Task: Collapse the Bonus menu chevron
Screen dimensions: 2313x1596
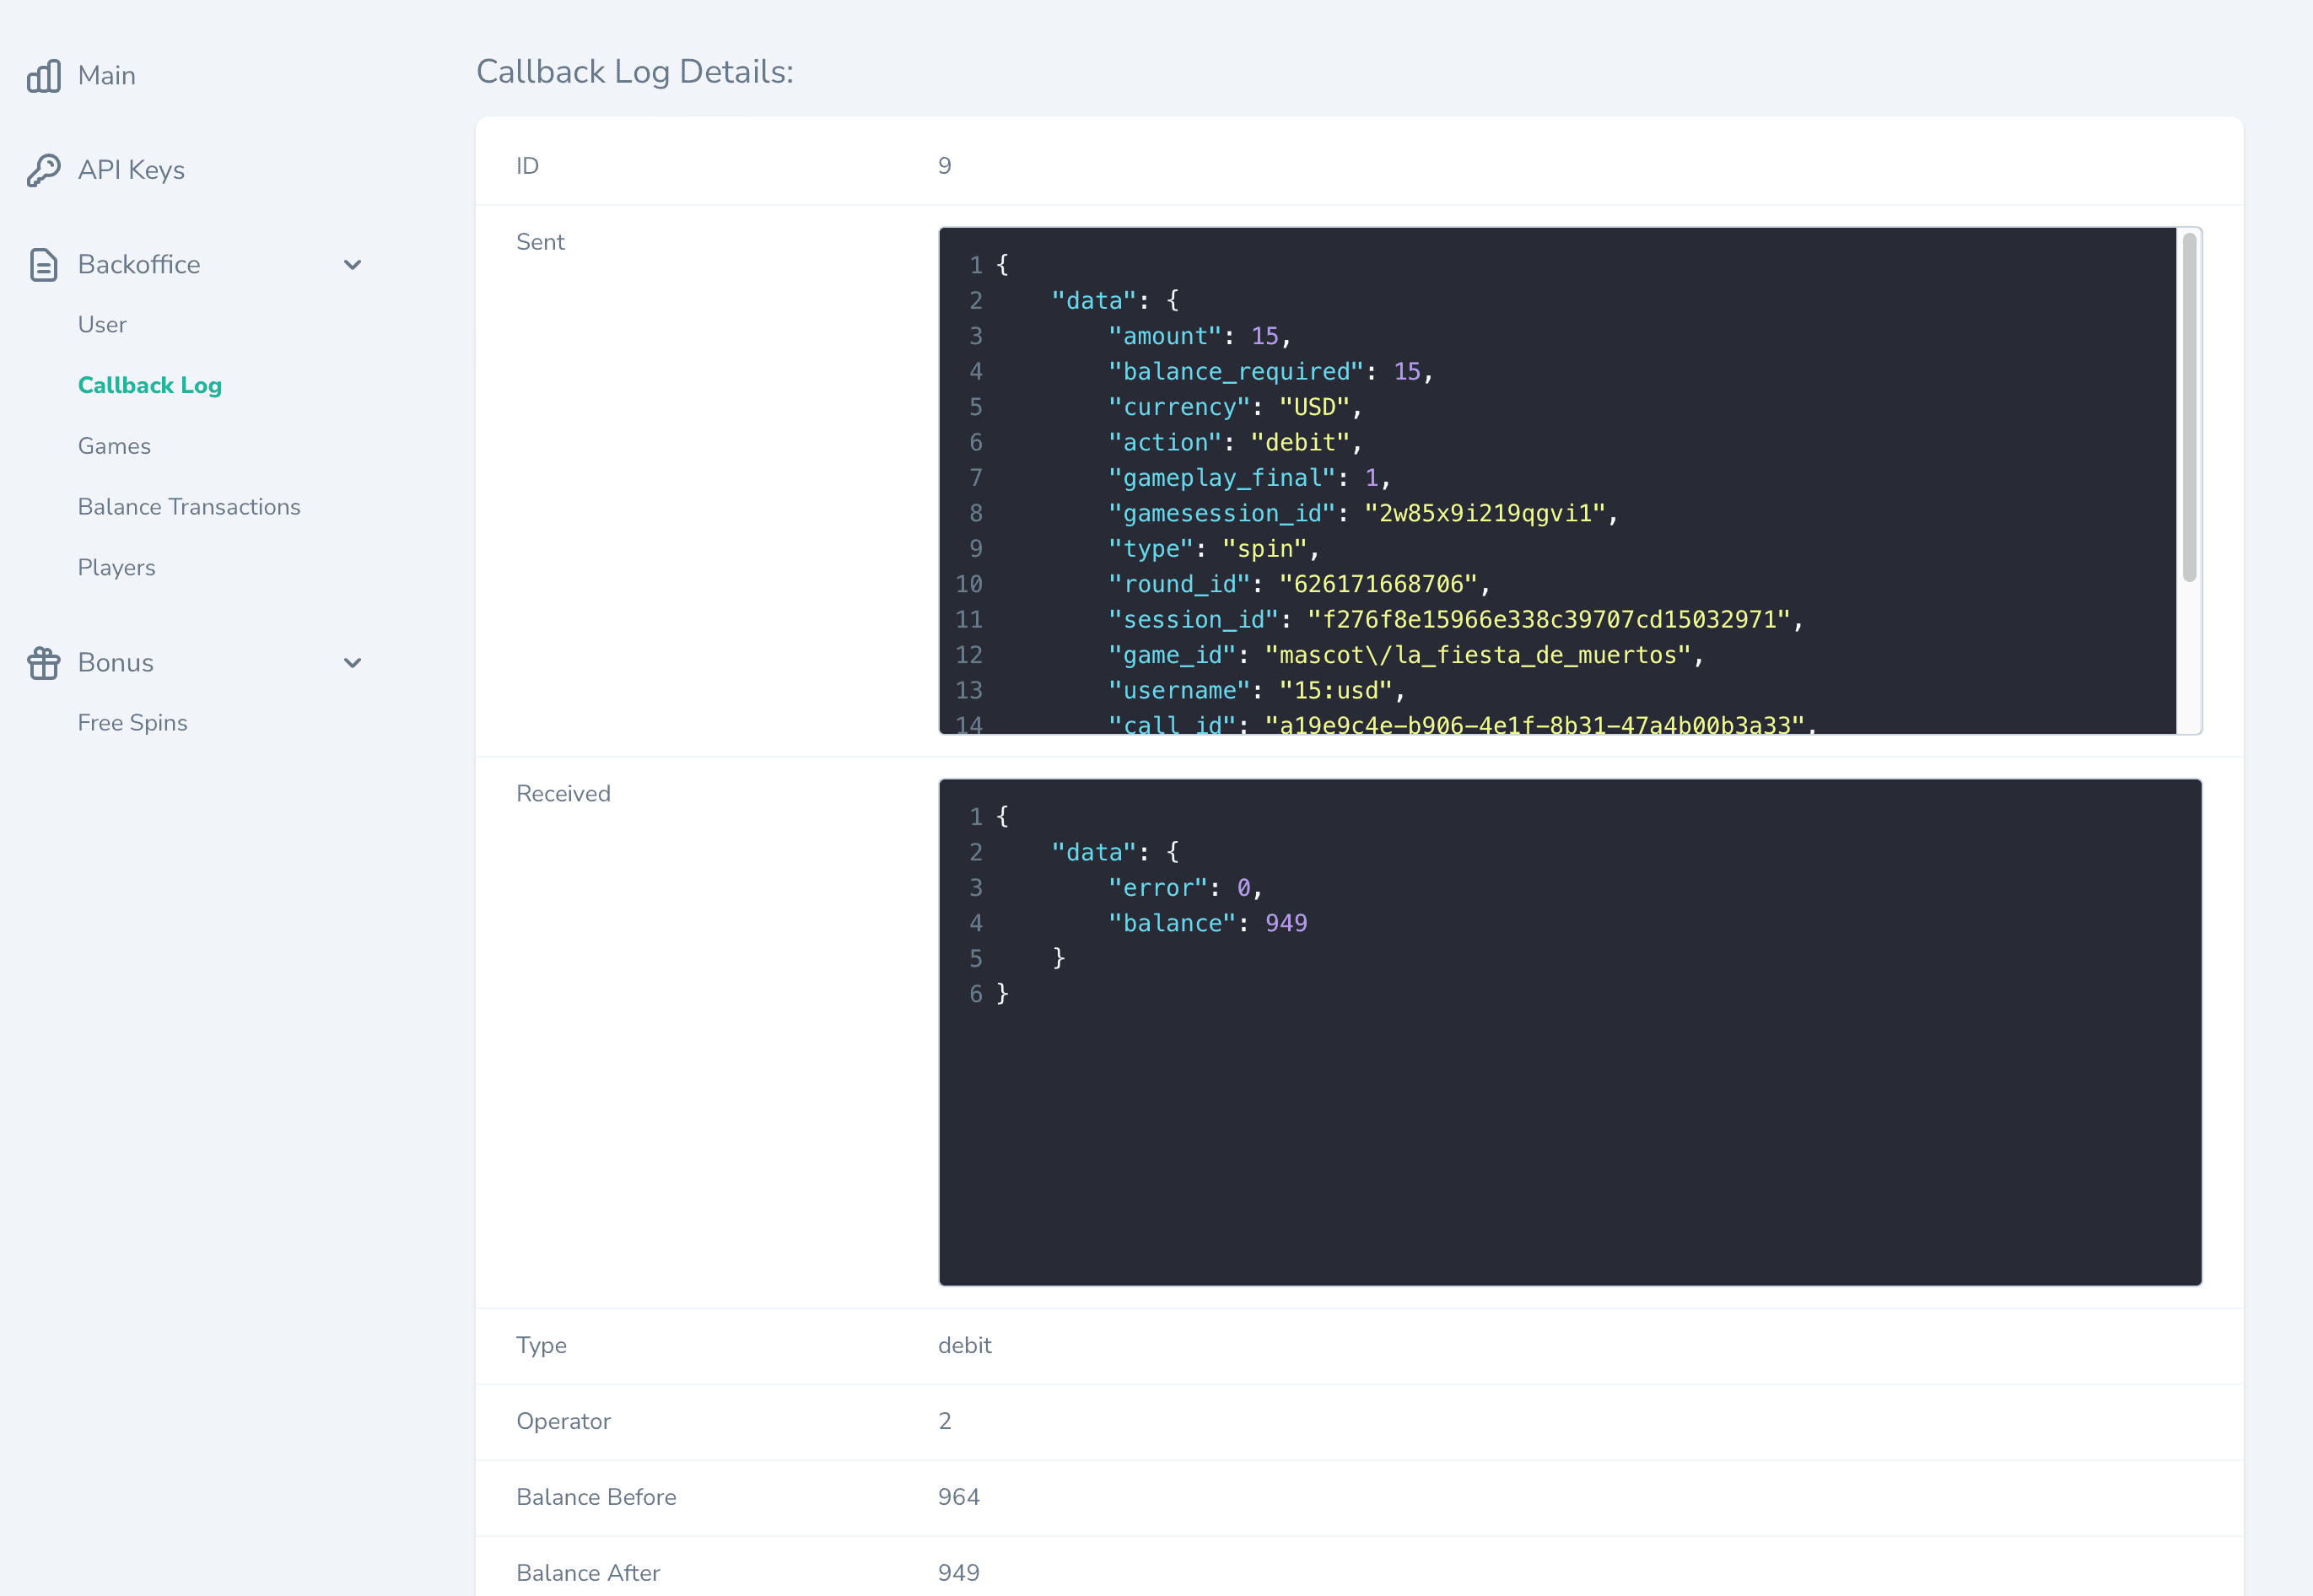Action: tap(352, 663)
